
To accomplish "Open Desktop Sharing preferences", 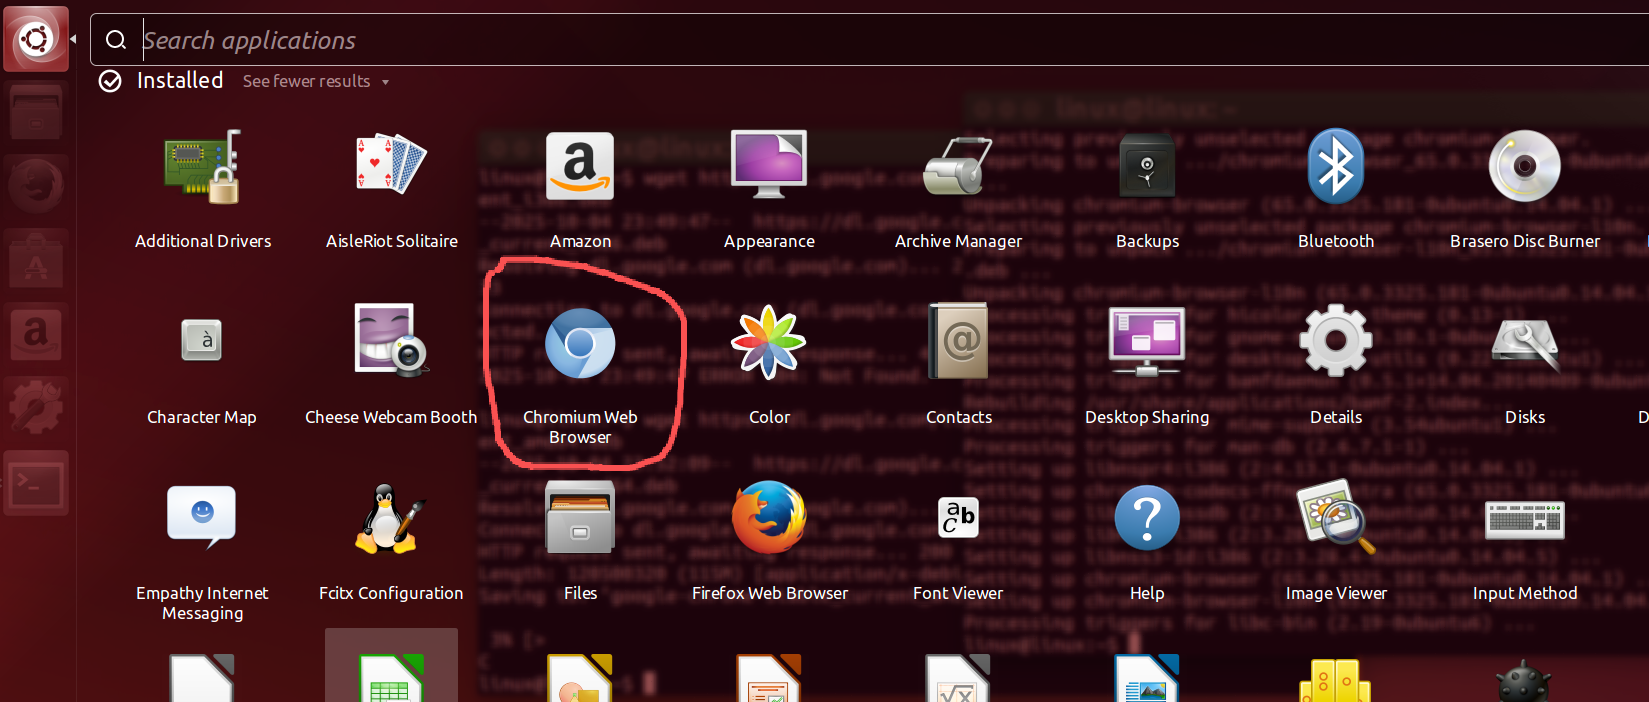I will (1147, 342).
